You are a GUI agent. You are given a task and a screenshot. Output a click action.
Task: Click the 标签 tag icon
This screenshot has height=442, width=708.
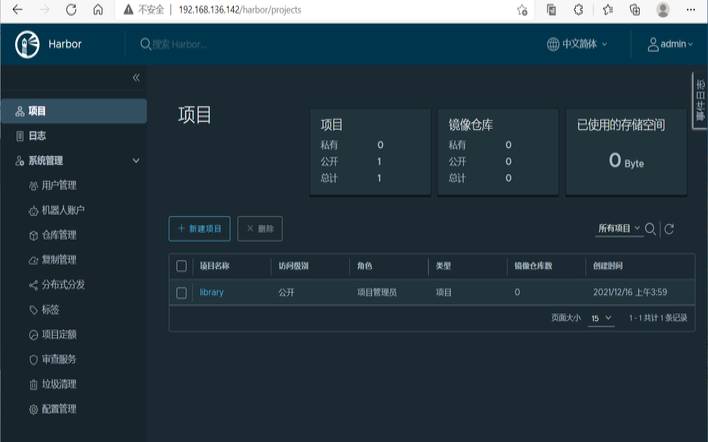[x=33, y=310]
